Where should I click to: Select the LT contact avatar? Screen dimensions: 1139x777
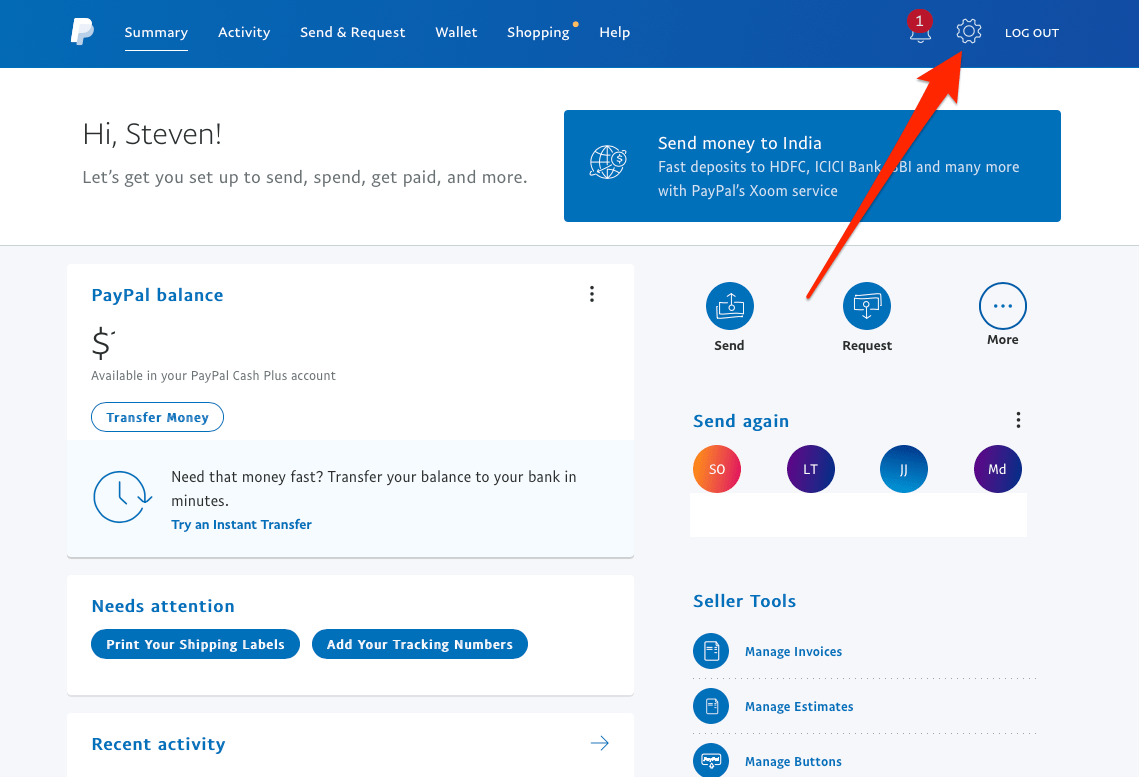(x=811, y=469)
